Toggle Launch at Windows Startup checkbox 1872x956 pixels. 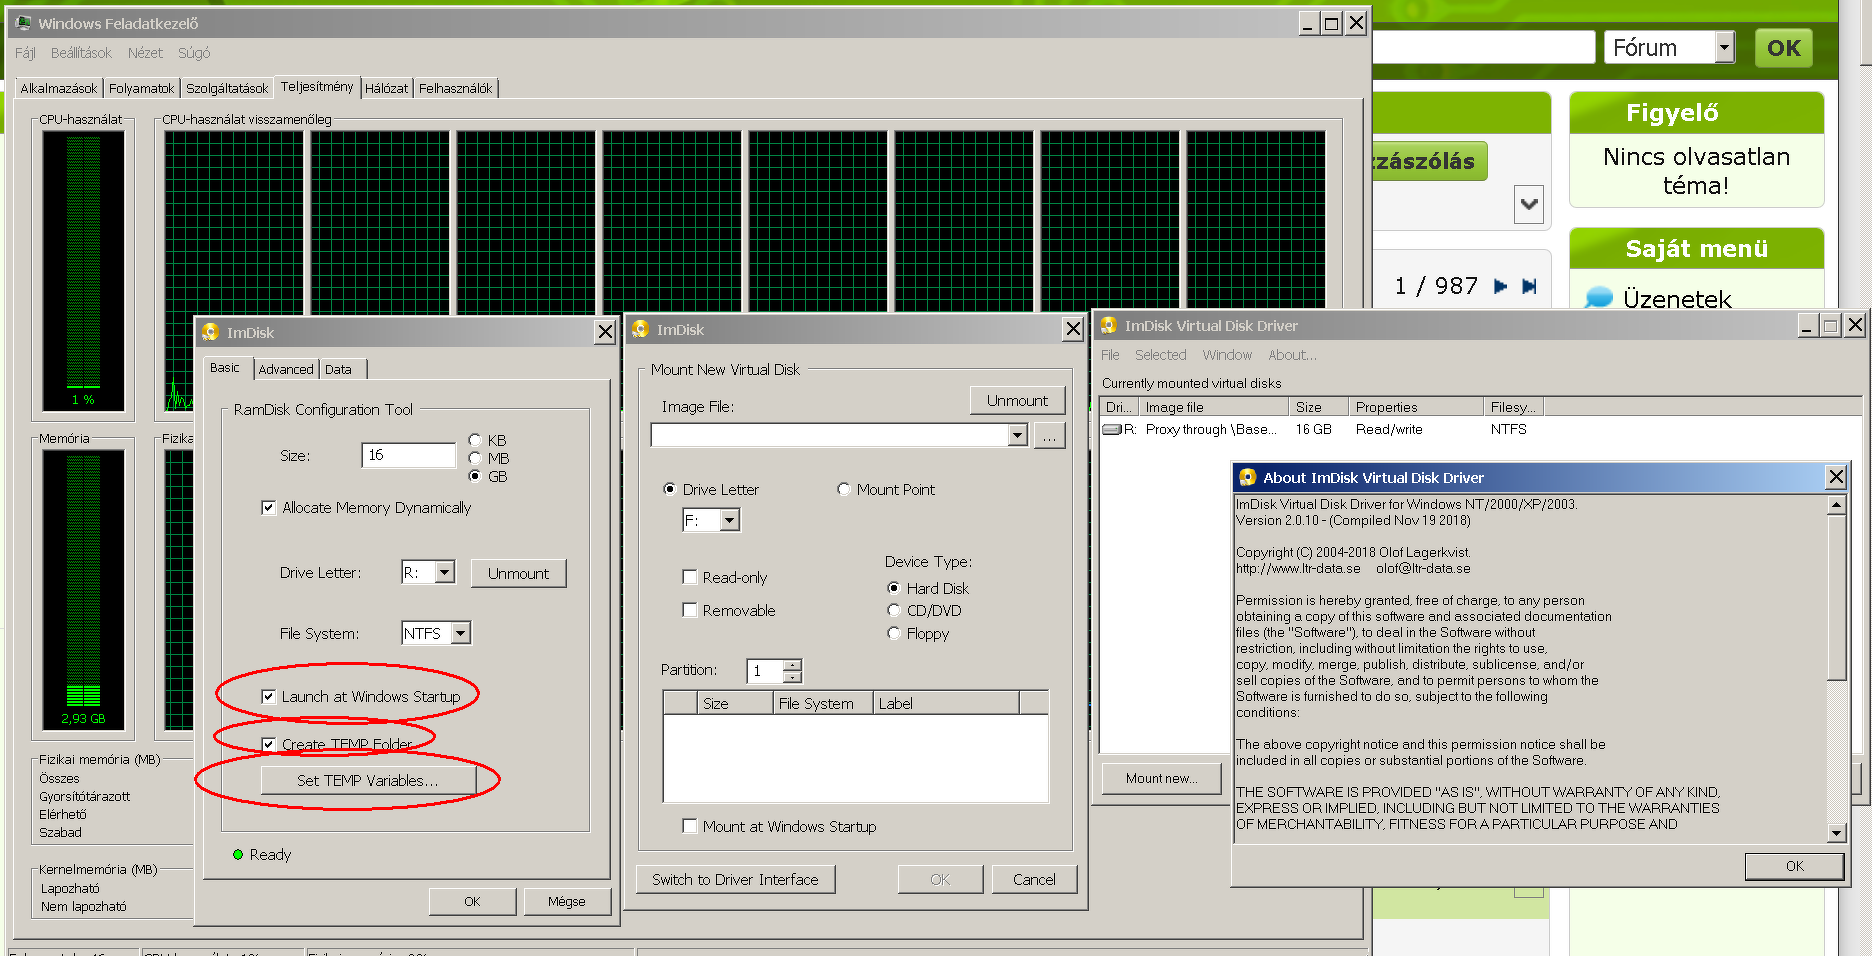(268, 697)
